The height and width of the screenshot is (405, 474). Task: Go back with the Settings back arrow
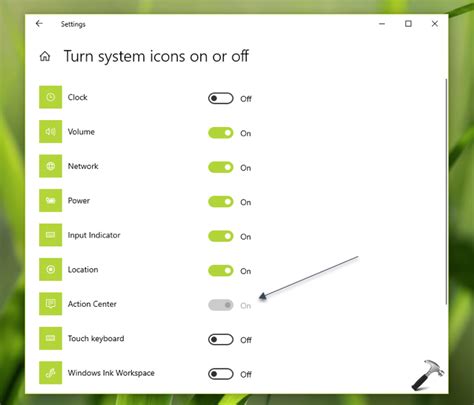pos(39,24)
